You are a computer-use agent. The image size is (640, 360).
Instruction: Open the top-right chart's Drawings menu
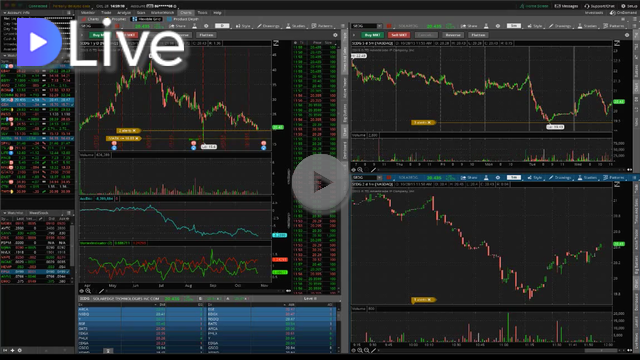pyautogui.click(x=560, y=26)
